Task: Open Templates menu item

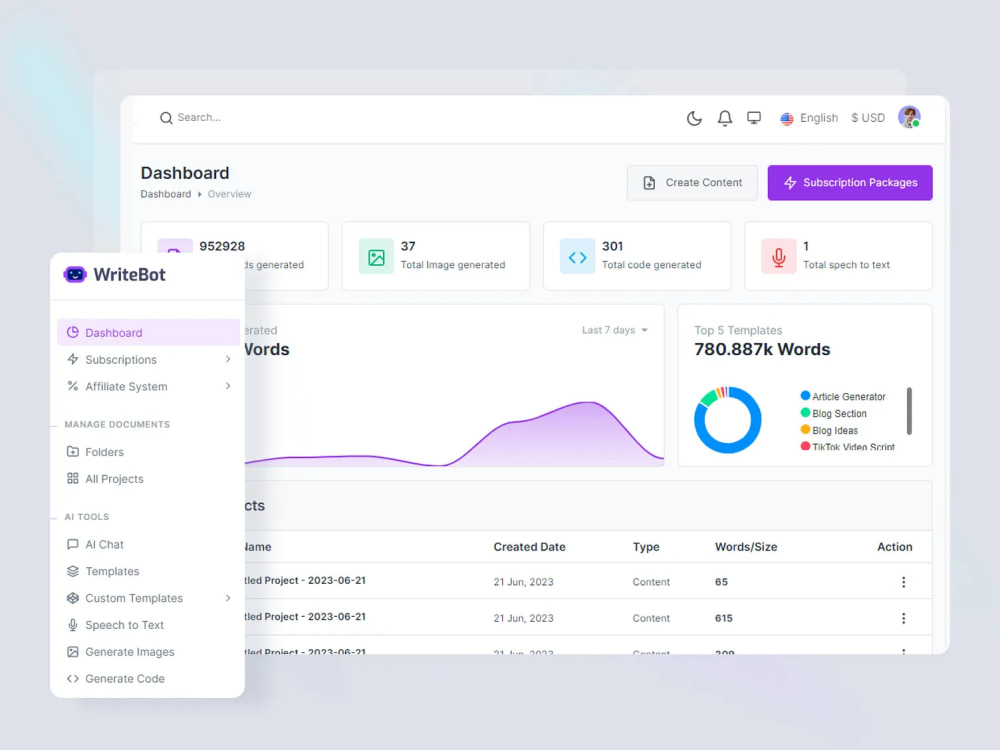Action: 149,571
